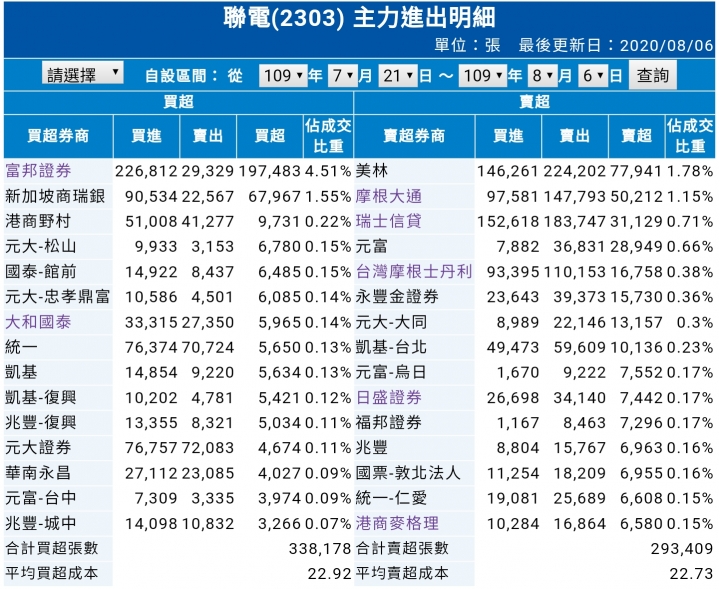The height and width of the screenshot is (589, 720).
Task: Select 統一-仁愛 row name
Action: click(x=391, y=498)
